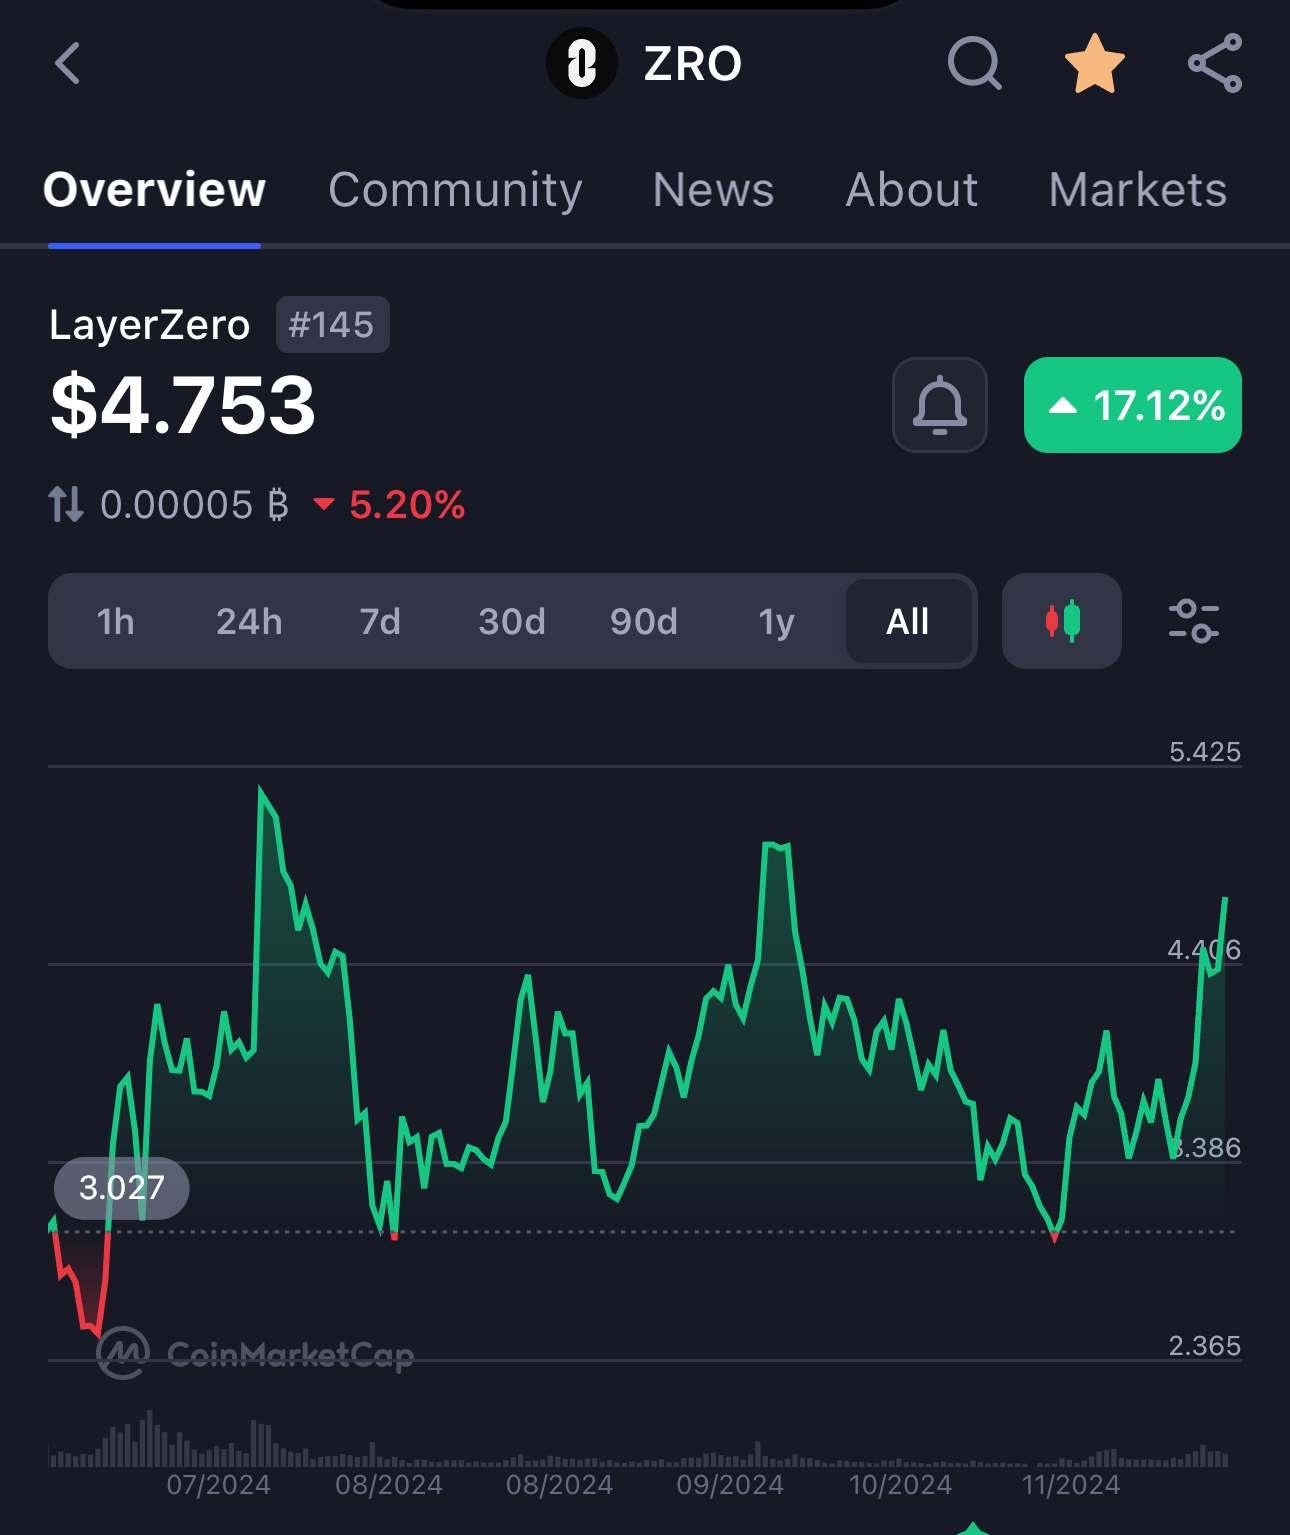
Task: Switch to candlestick chart view
Action: 1062,621
